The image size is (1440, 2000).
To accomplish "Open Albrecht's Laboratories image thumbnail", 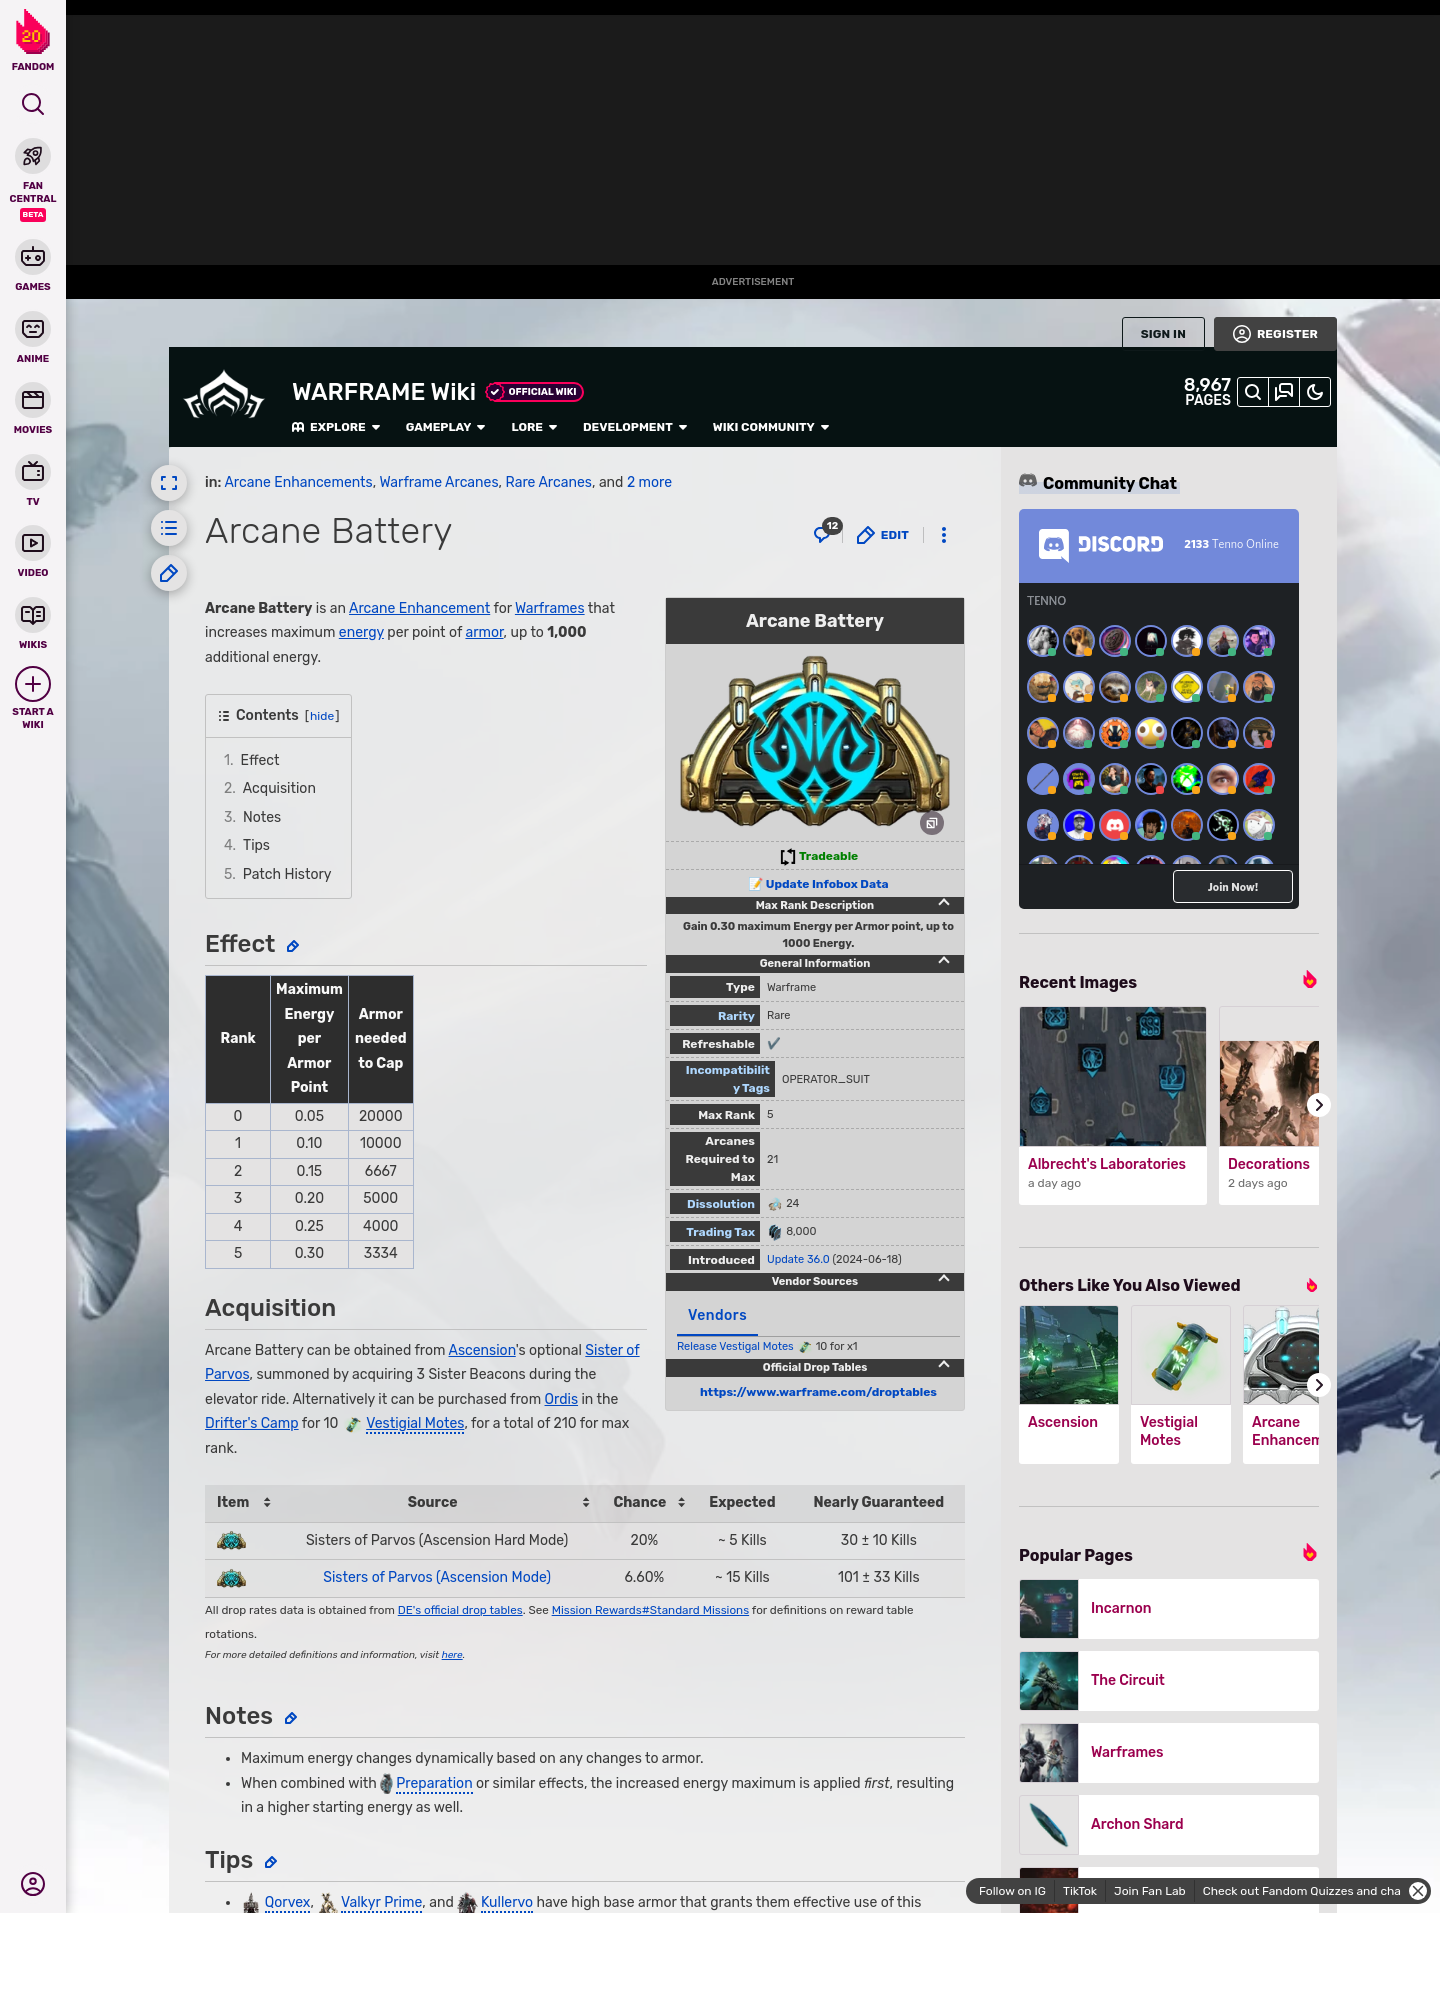I will point(1113,1076).
